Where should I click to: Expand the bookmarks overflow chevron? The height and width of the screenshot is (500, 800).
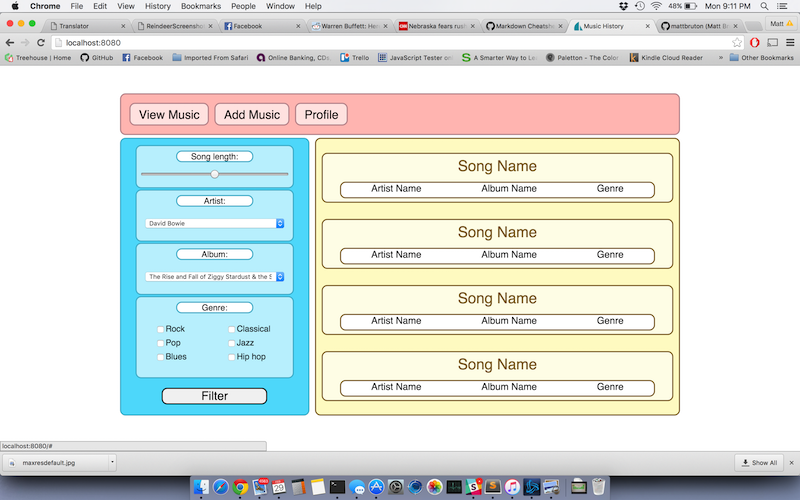(x=720, y=58)
